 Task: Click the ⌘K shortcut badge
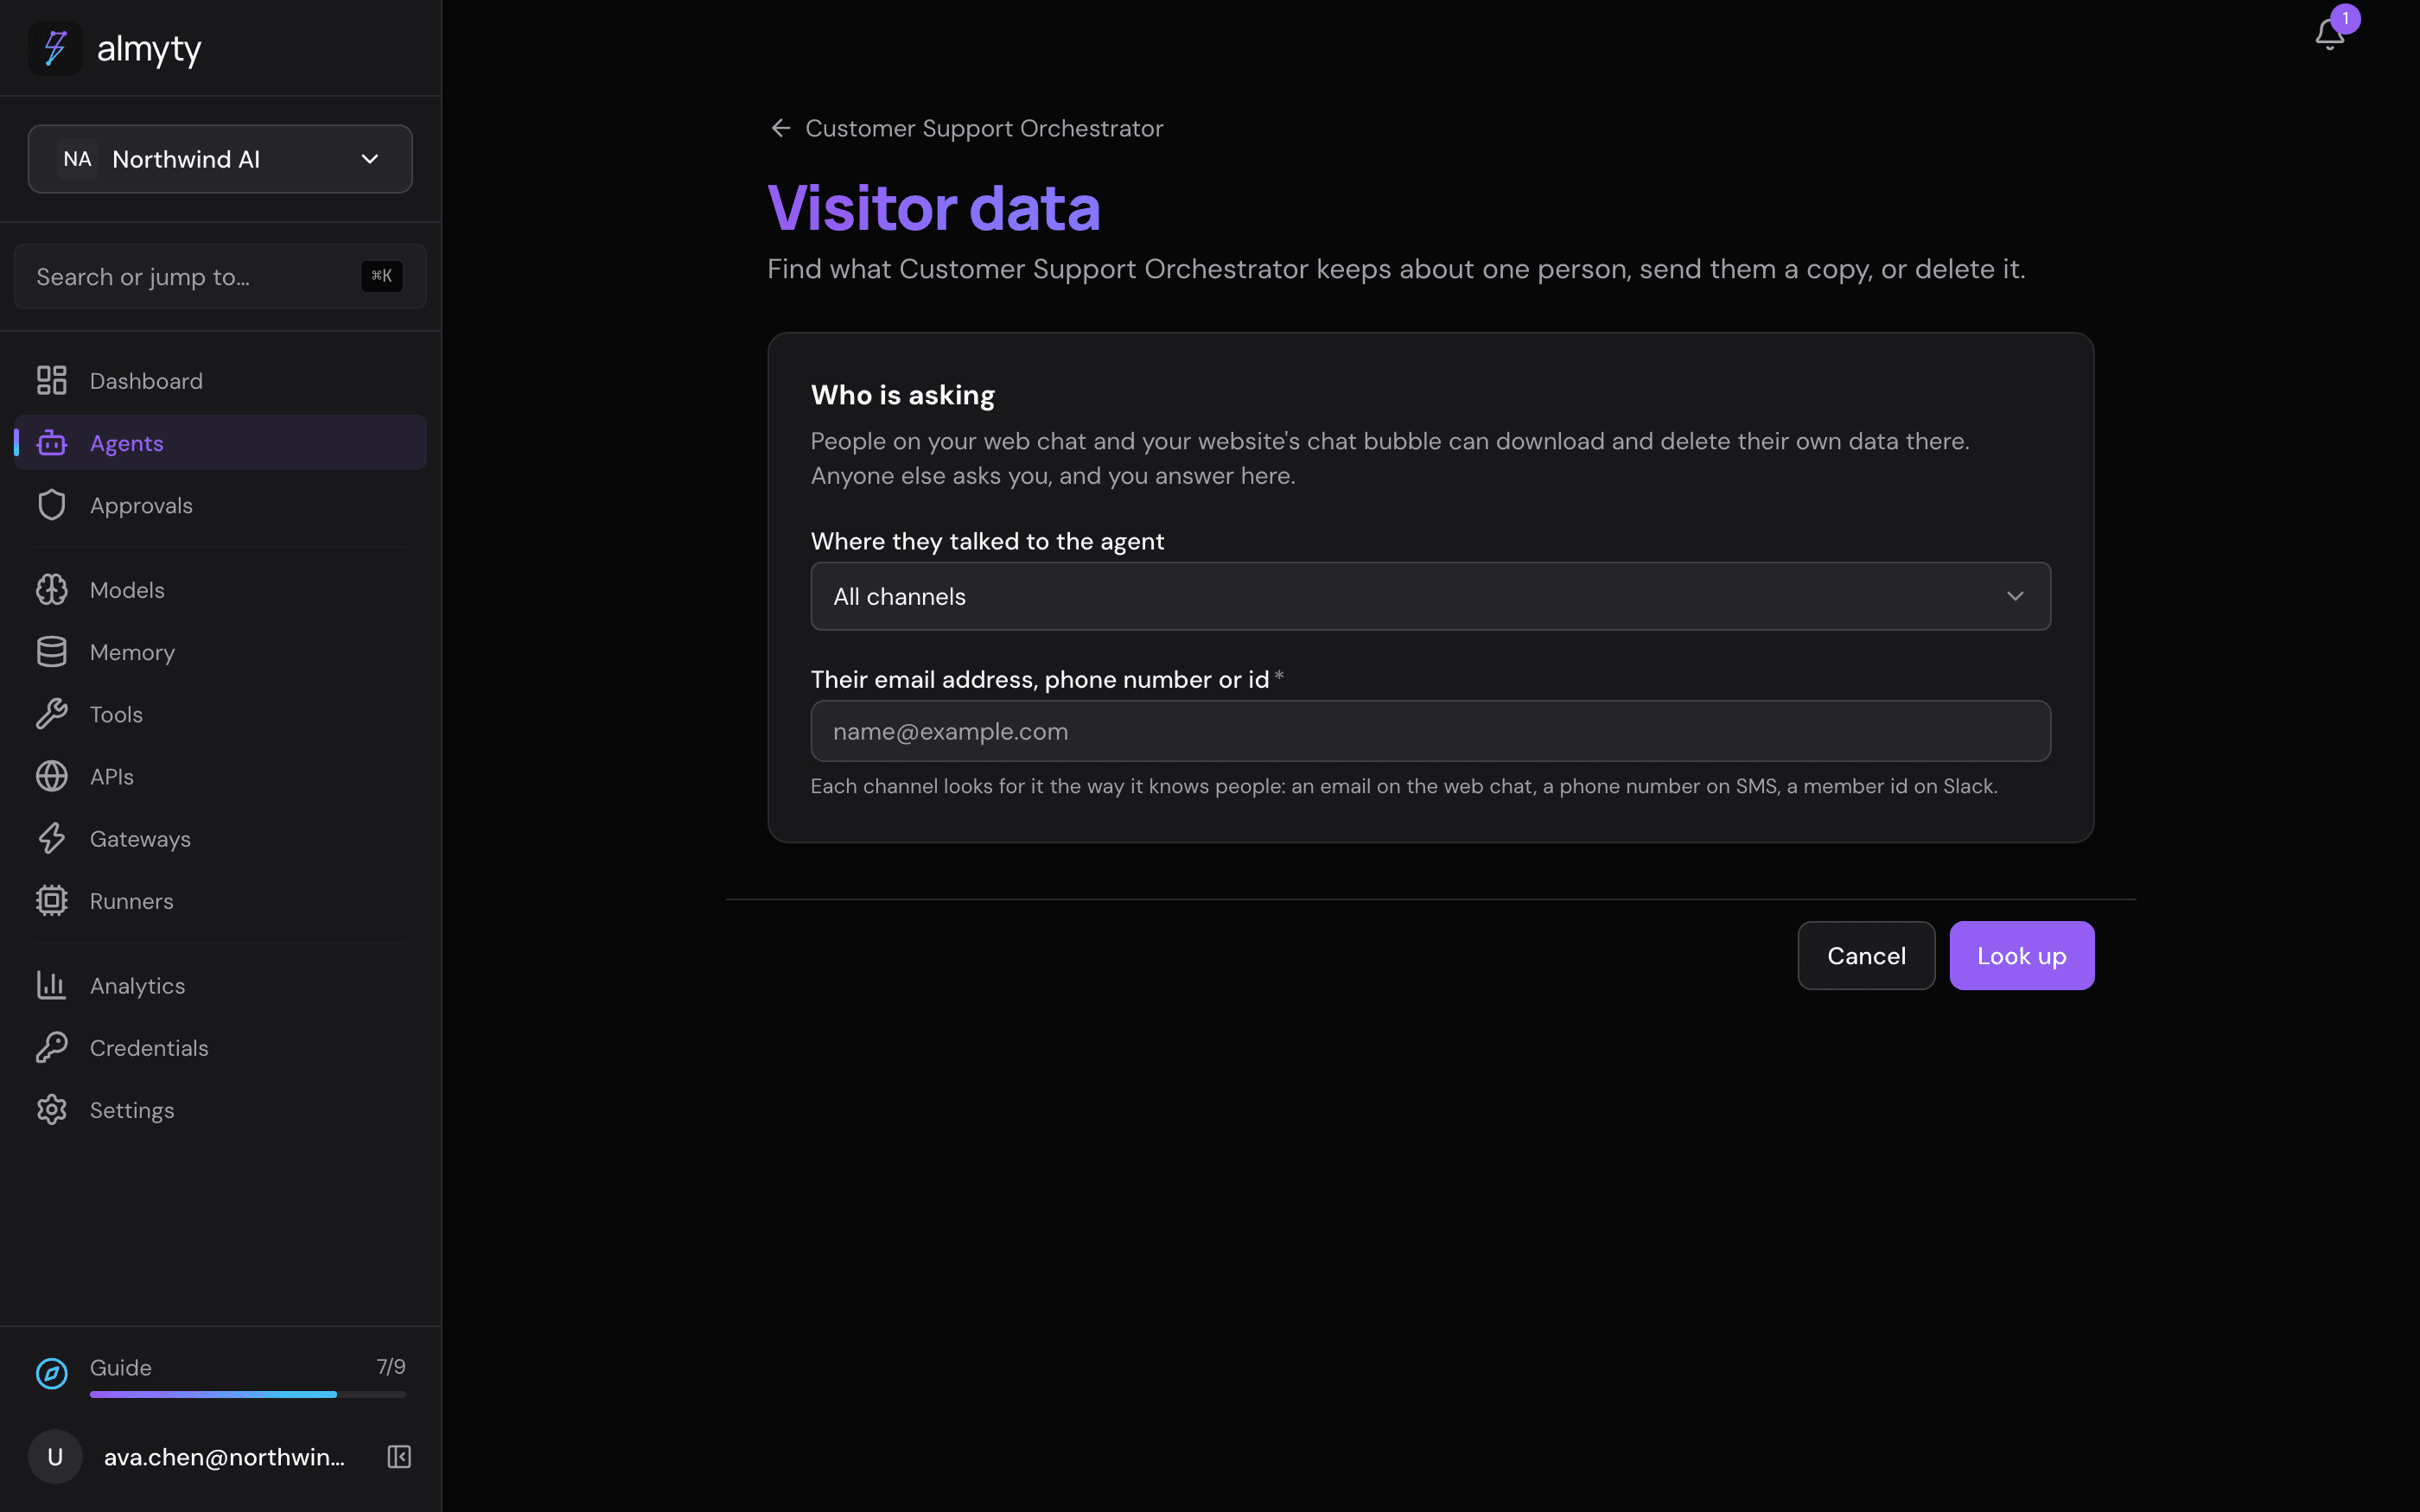point(382,276)
